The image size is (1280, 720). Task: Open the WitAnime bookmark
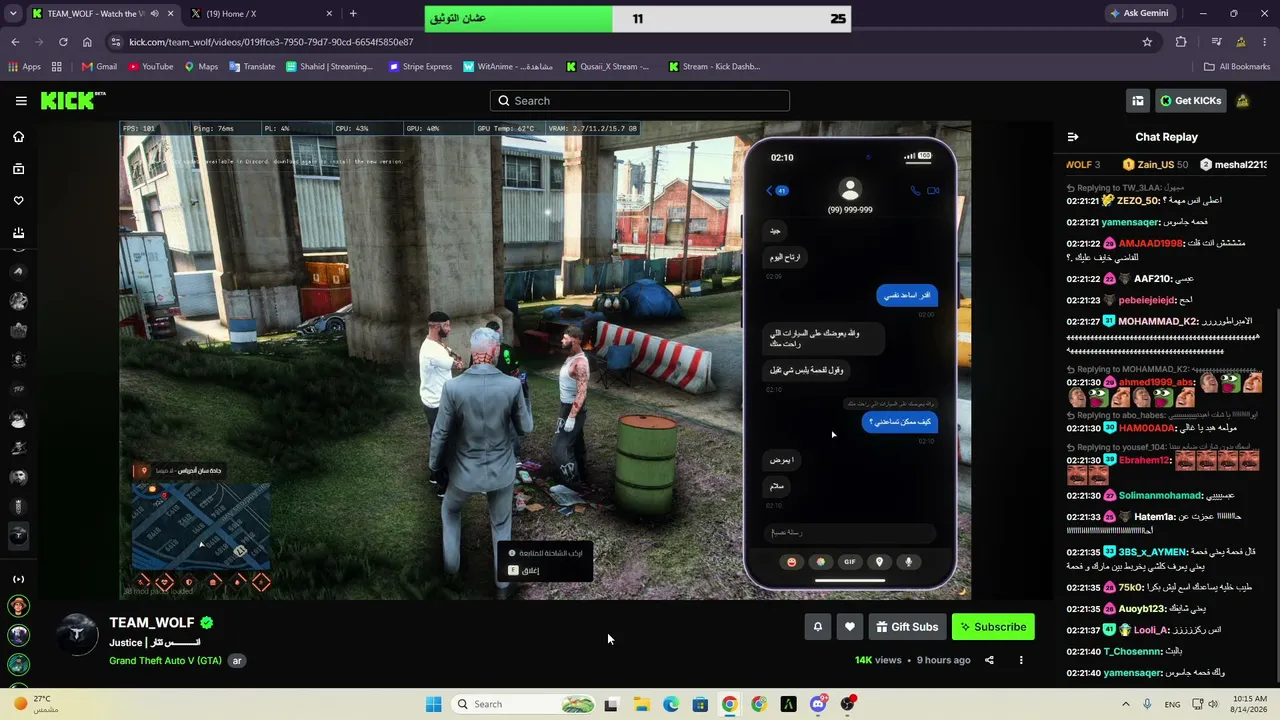click(x=508, y=67)
